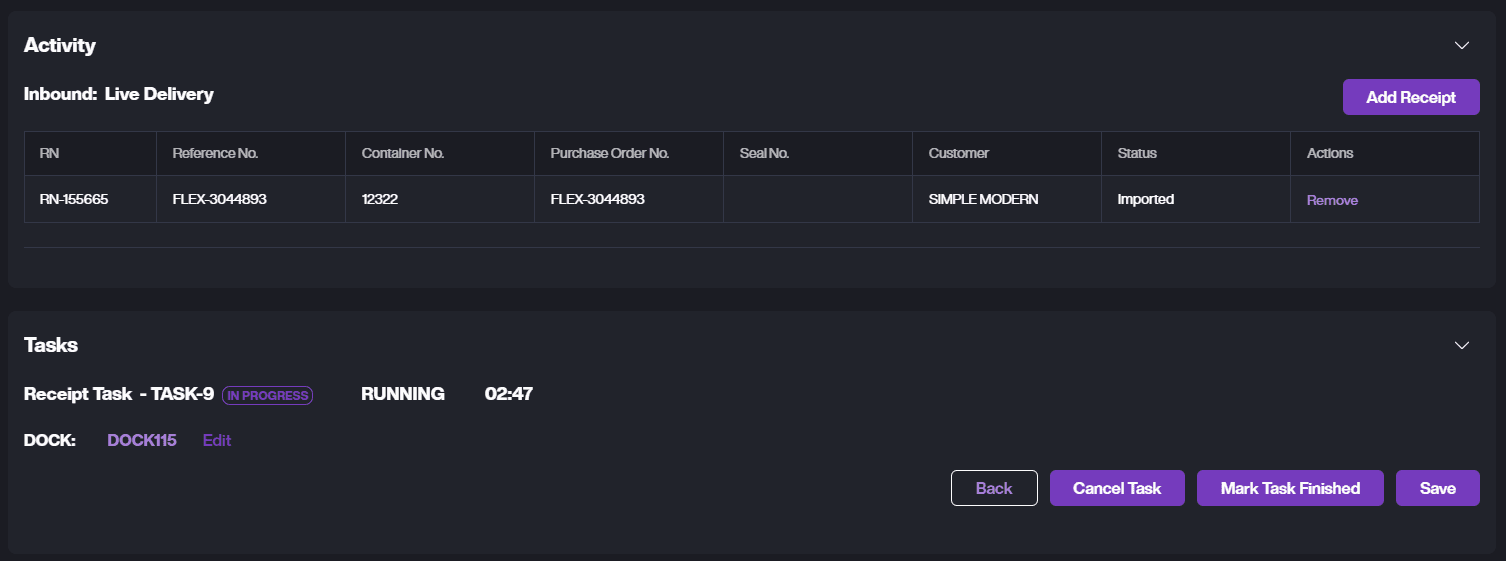
Task: Remove receipt RN-155665 from the table
Action: click(1332, 200)
